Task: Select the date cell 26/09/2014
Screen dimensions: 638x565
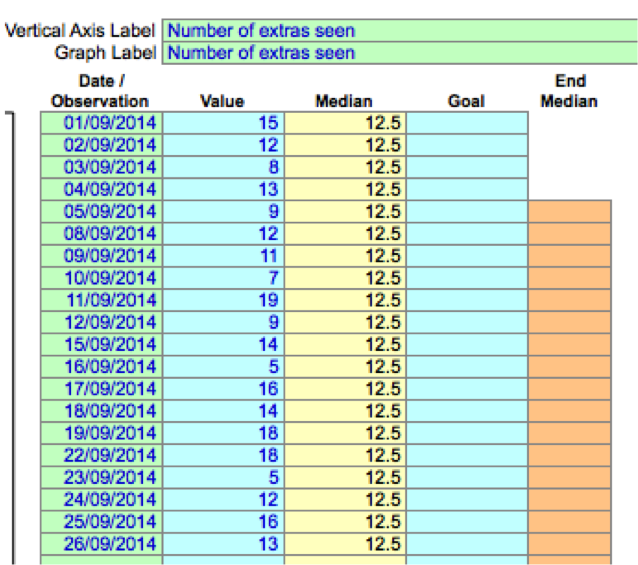Action: point(102,544)
